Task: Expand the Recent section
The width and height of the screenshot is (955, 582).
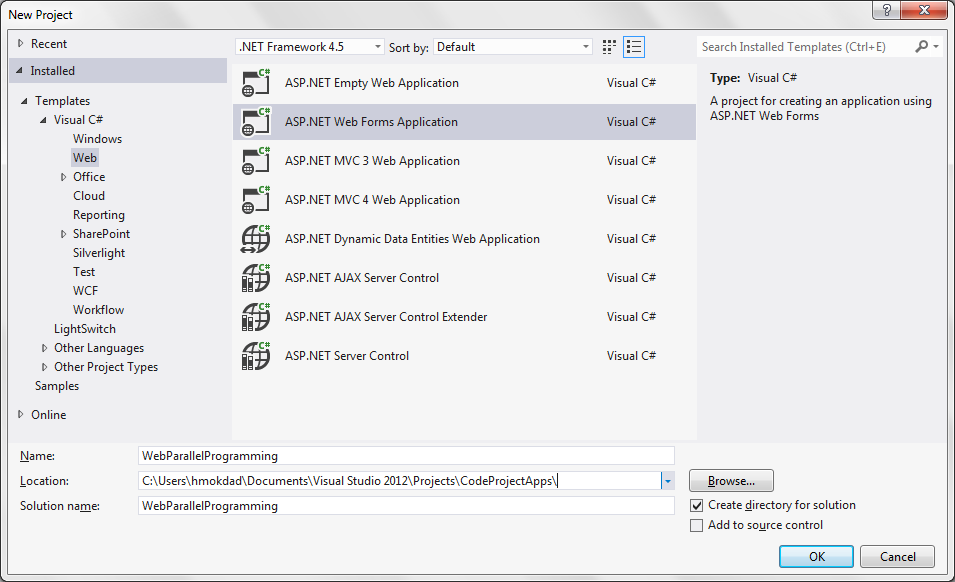Action: pos(21,43)
